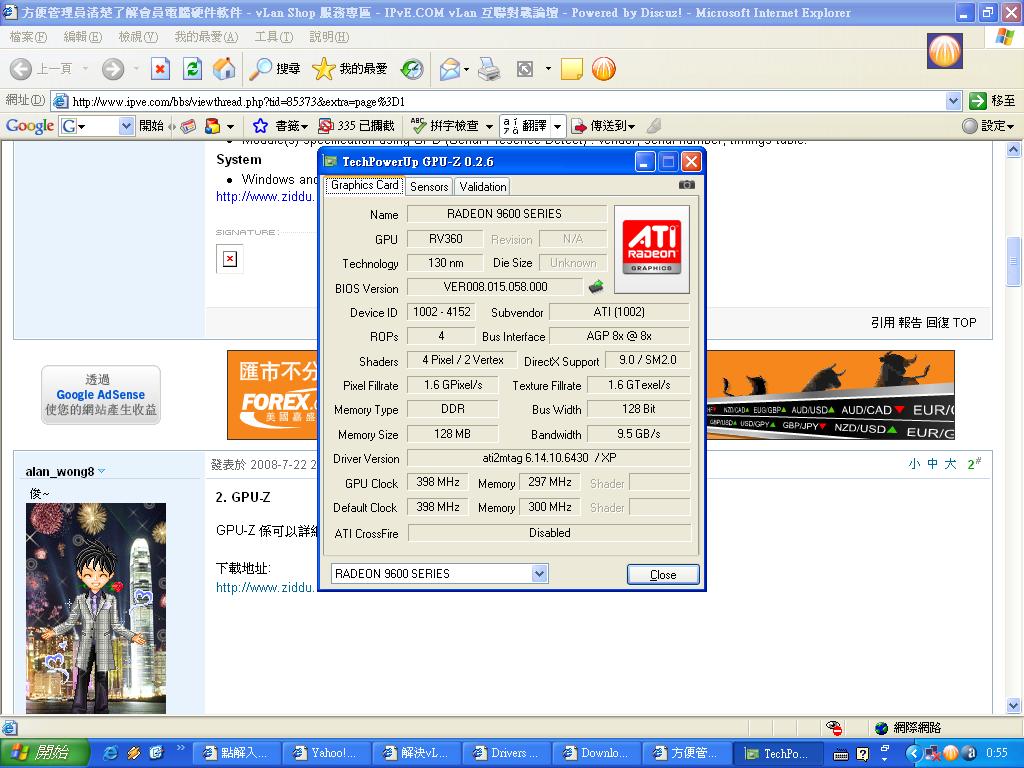Open the graphics card selection dropdown
Image resolution: width=1024 pixels, height=768 pixels.
[x=539, y=573]
